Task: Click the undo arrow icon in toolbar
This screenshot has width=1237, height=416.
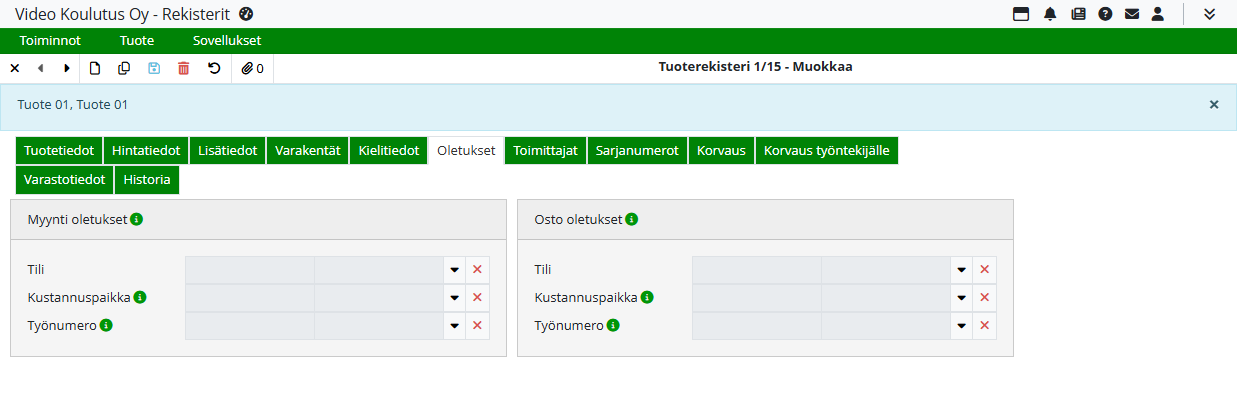Action: pos(213,69)
